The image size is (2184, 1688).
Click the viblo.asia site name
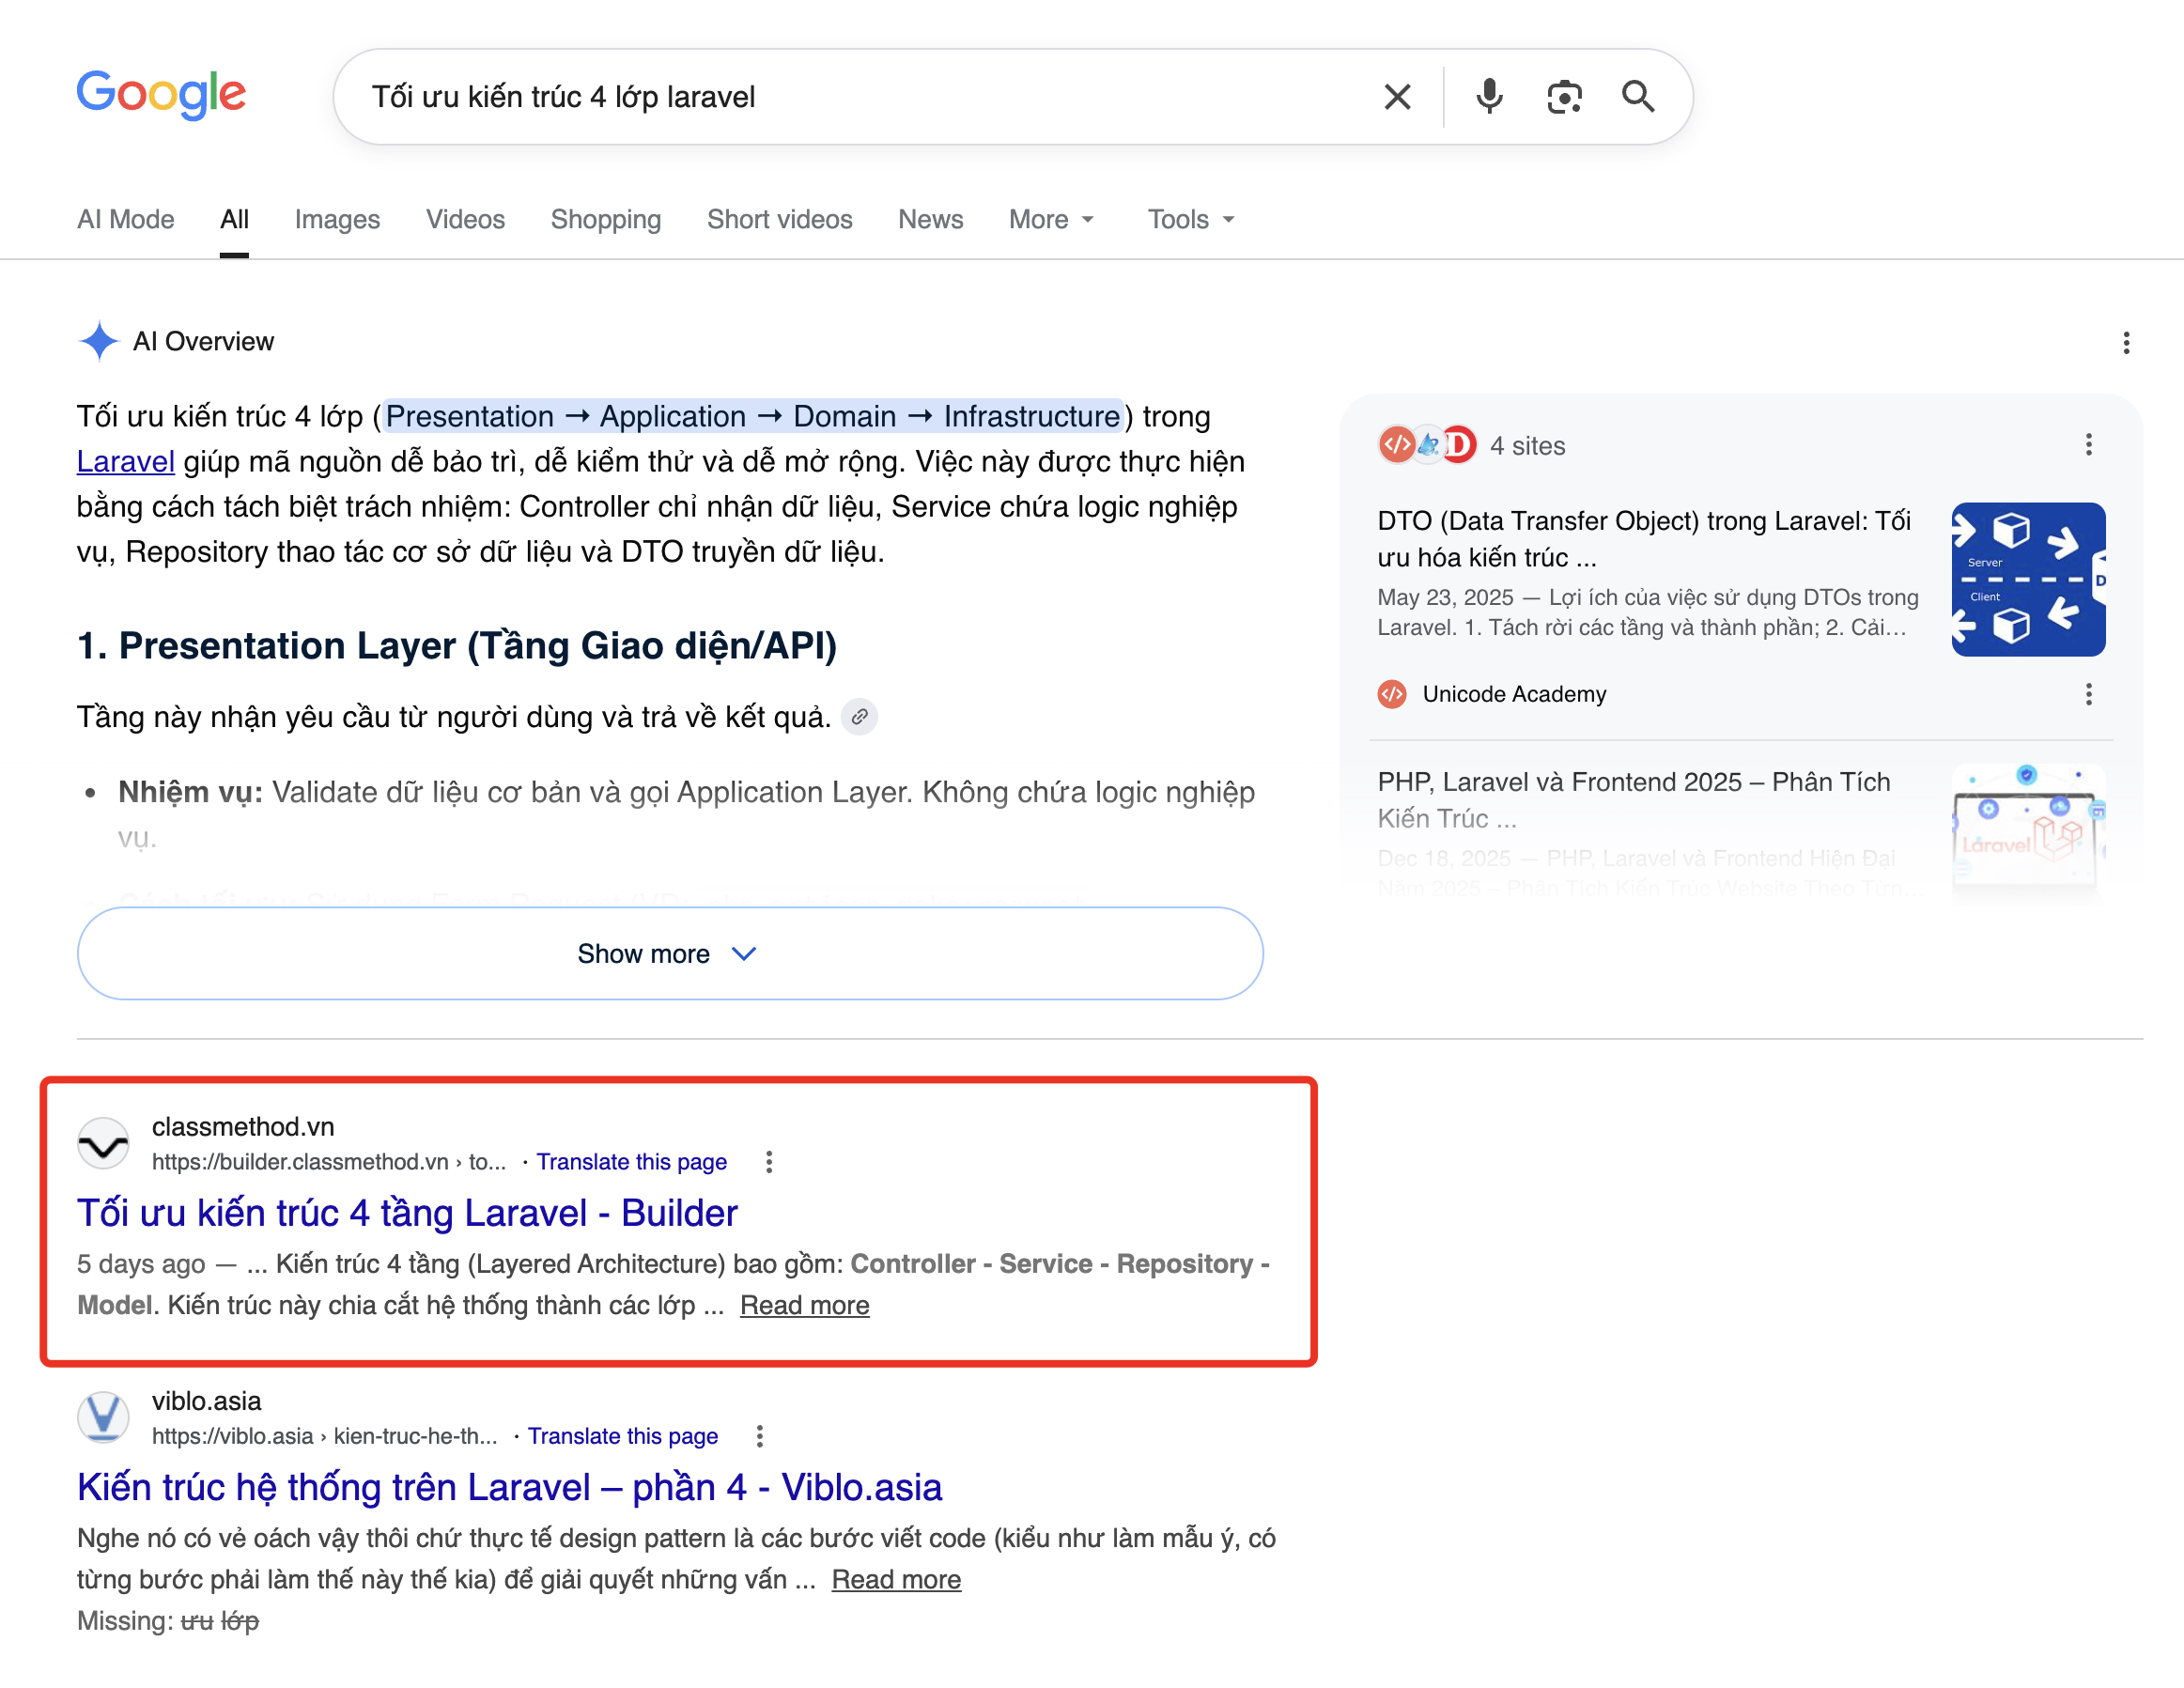[x=207, y=1401]
